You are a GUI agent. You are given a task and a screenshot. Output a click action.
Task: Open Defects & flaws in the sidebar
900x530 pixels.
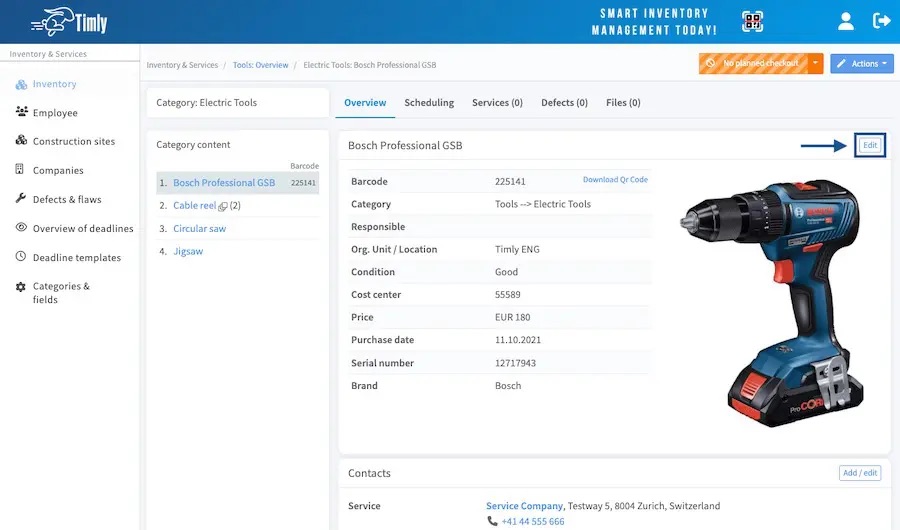pos(67,199)
